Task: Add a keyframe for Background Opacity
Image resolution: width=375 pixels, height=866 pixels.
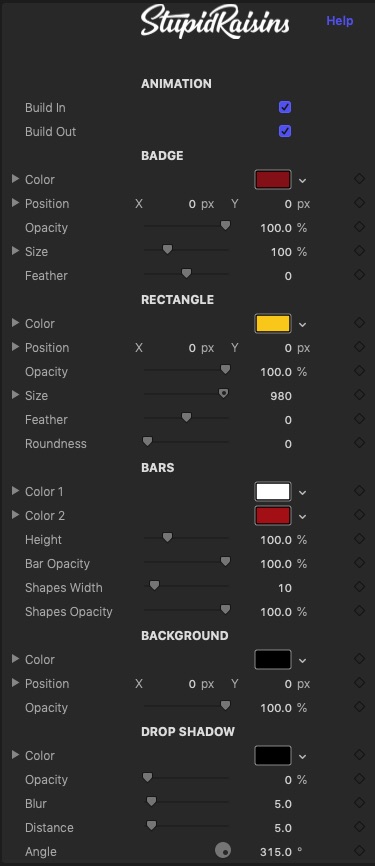Action: tap(360, 706)
